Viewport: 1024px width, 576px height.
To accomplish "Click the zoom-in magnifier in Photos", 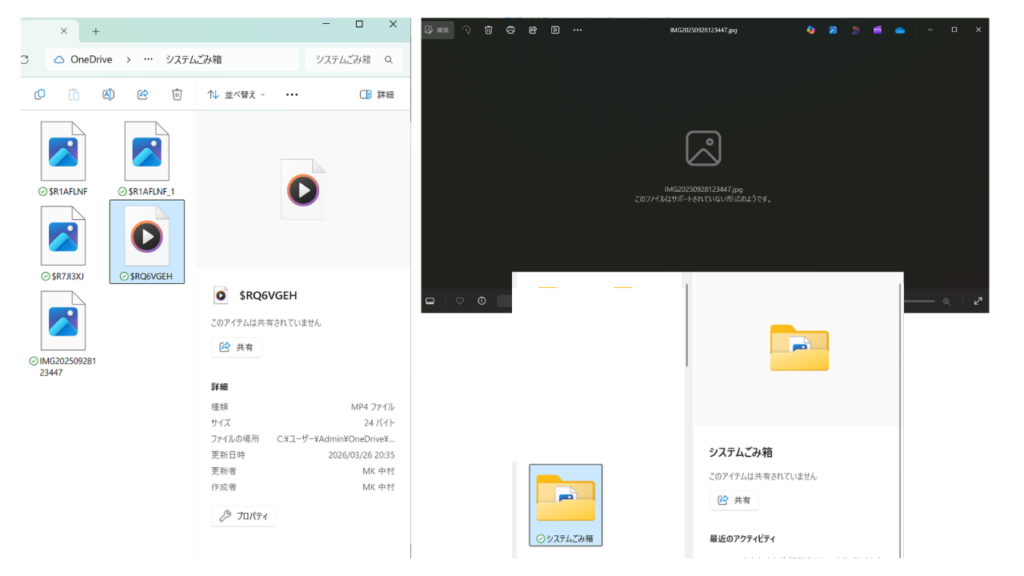I will tap(946, 301).
